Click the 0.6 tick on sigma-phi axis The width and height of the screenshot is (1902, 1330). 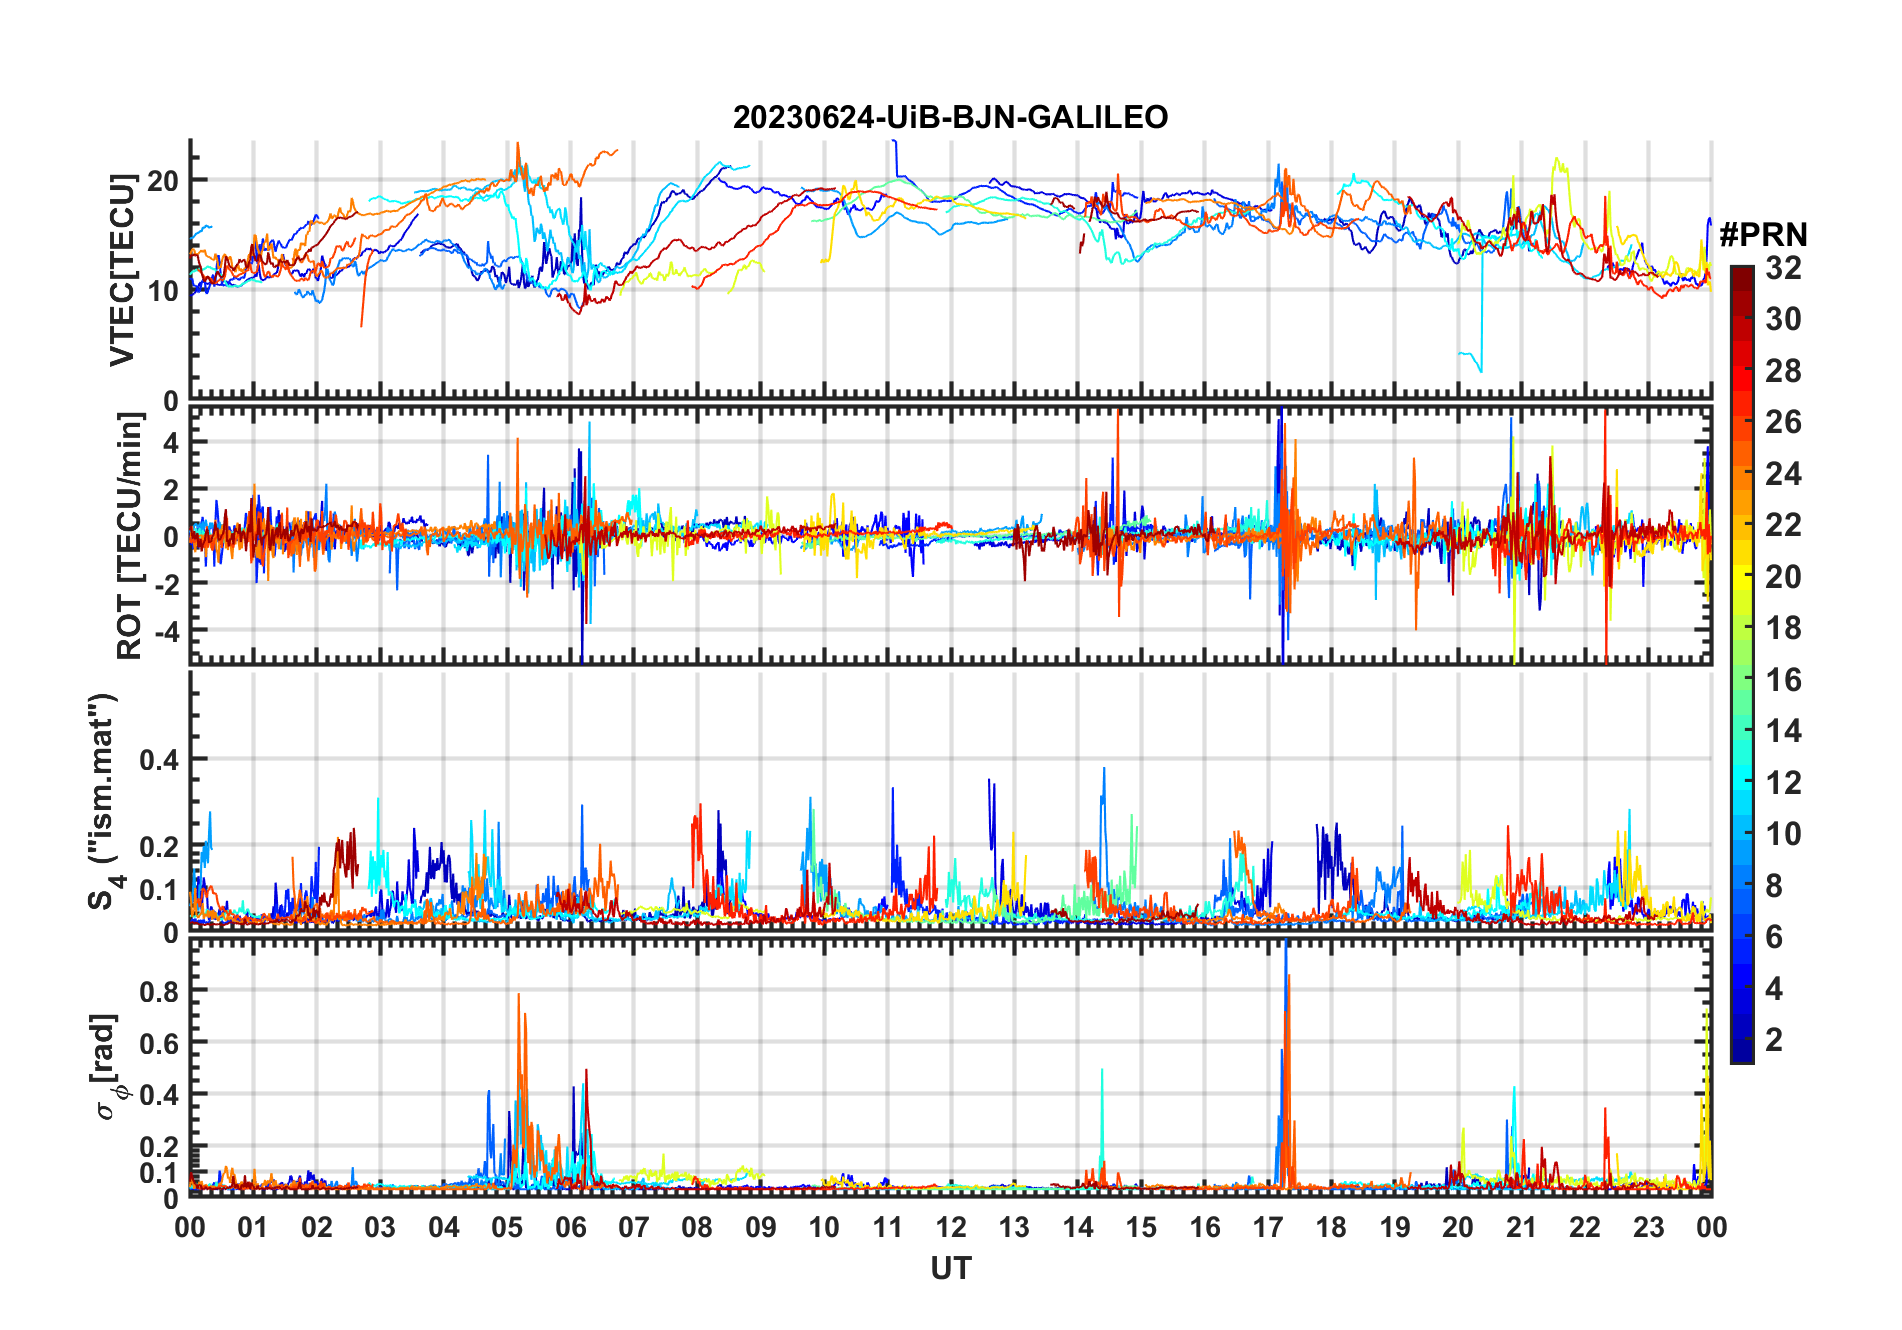click(x=159, y=1043)
